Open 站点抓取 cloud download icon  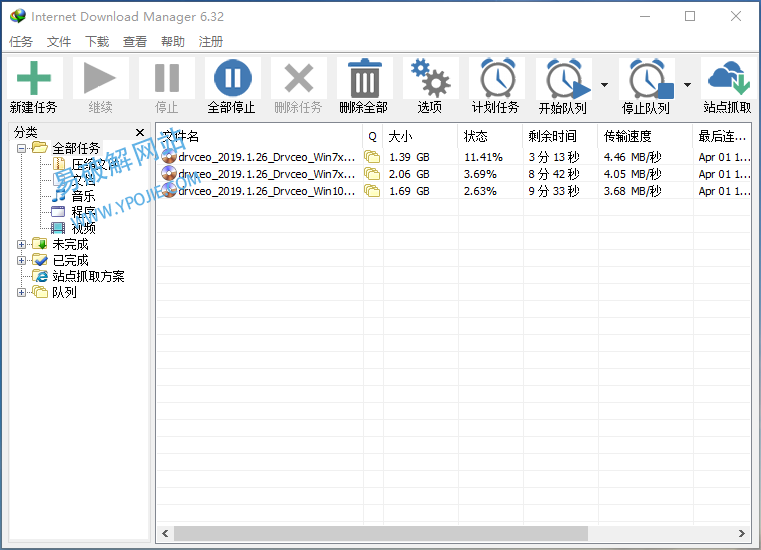point(728,78)
